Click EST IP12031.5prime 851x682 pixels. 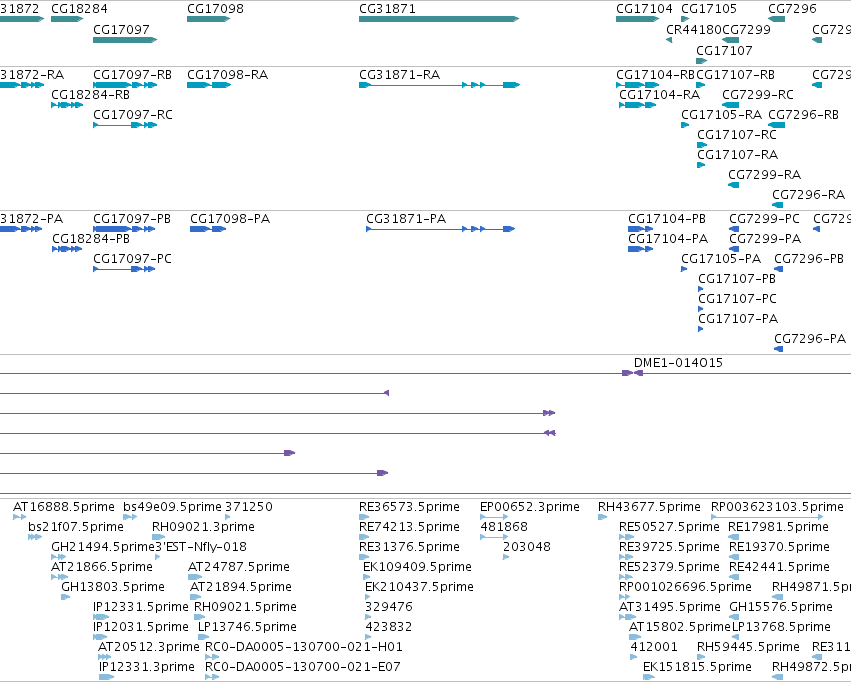click(100, 638)
